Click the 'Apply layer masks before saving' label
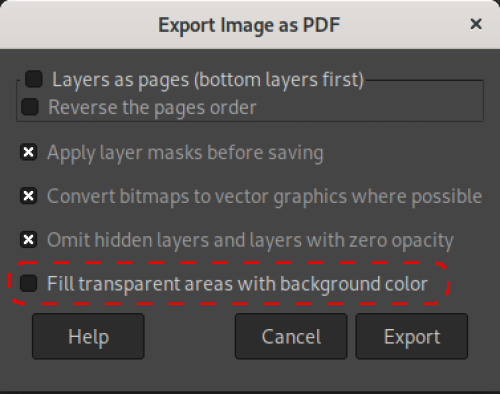This screenshot has width=500, height=394. (x=185, y=153)
